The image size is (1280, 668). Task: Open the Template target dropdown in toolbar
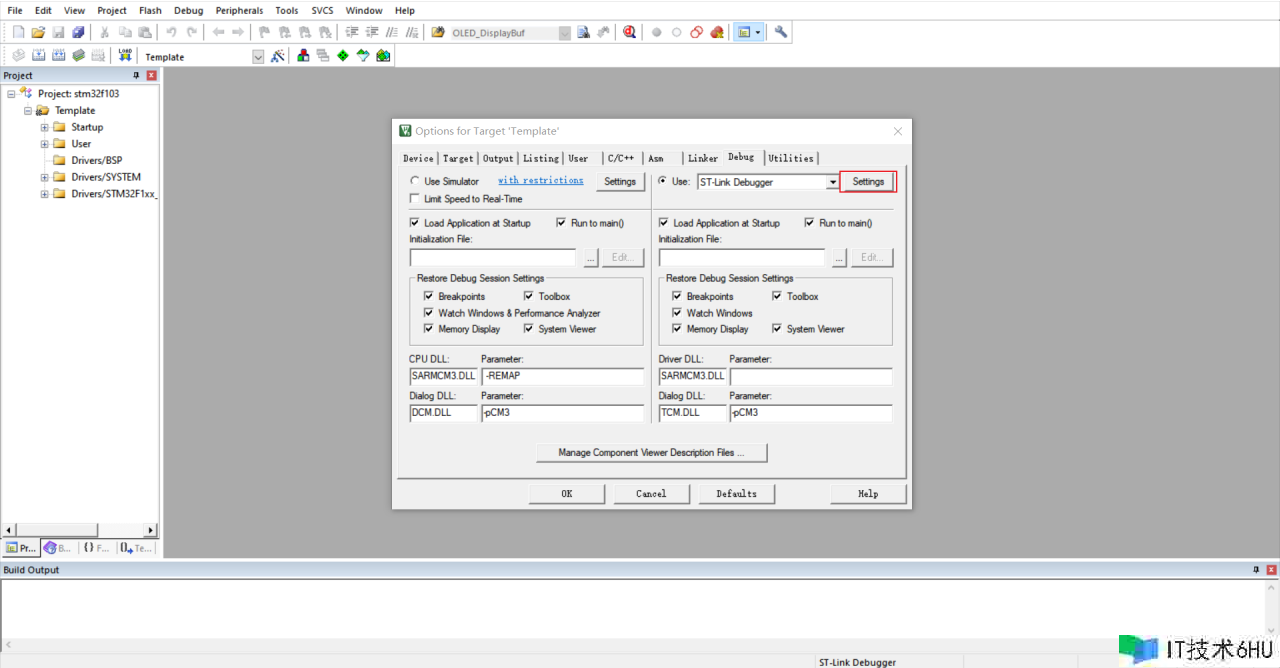[x=258, y=57]
